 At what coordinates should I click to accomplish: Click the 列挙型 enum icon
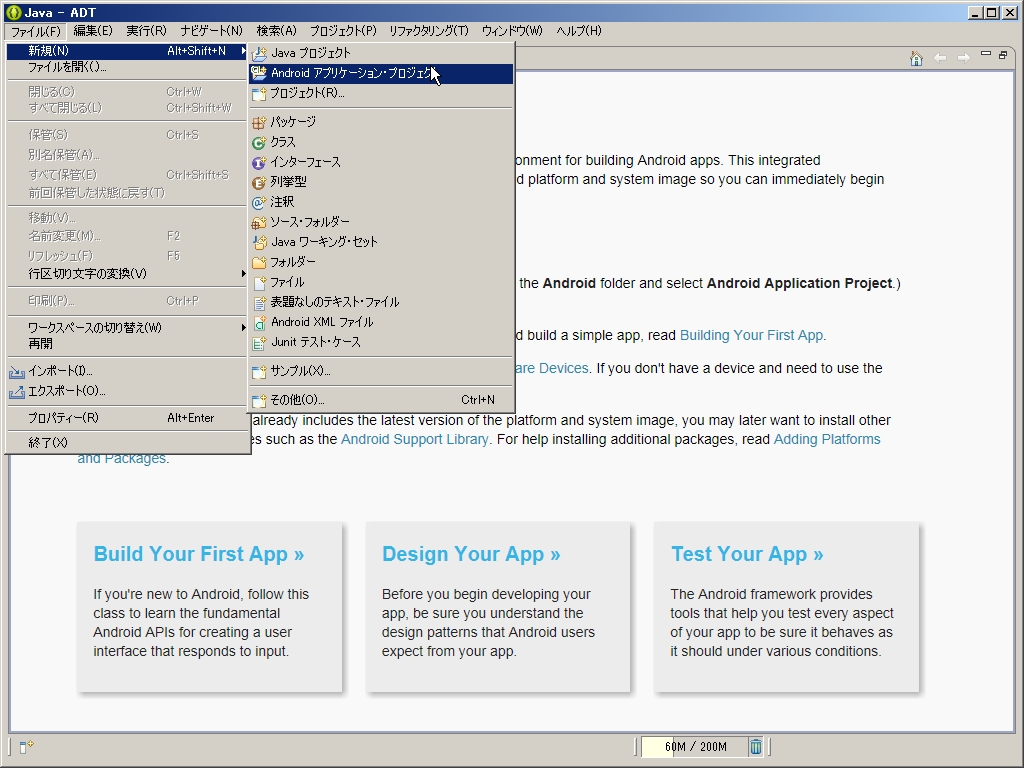pos(259,182)
